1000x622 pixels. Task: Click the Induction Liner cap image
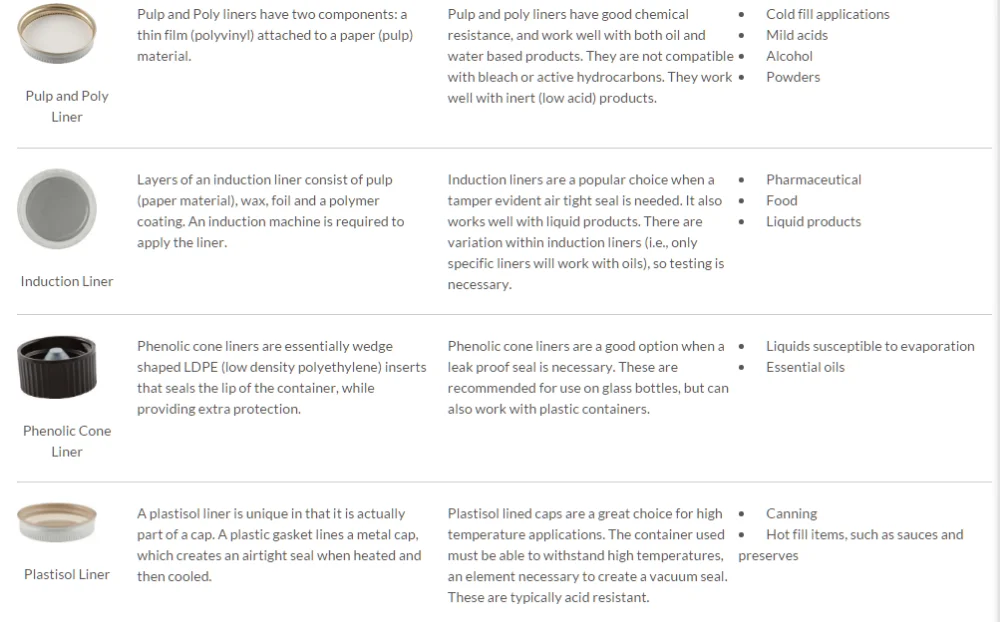coord(57,210)
